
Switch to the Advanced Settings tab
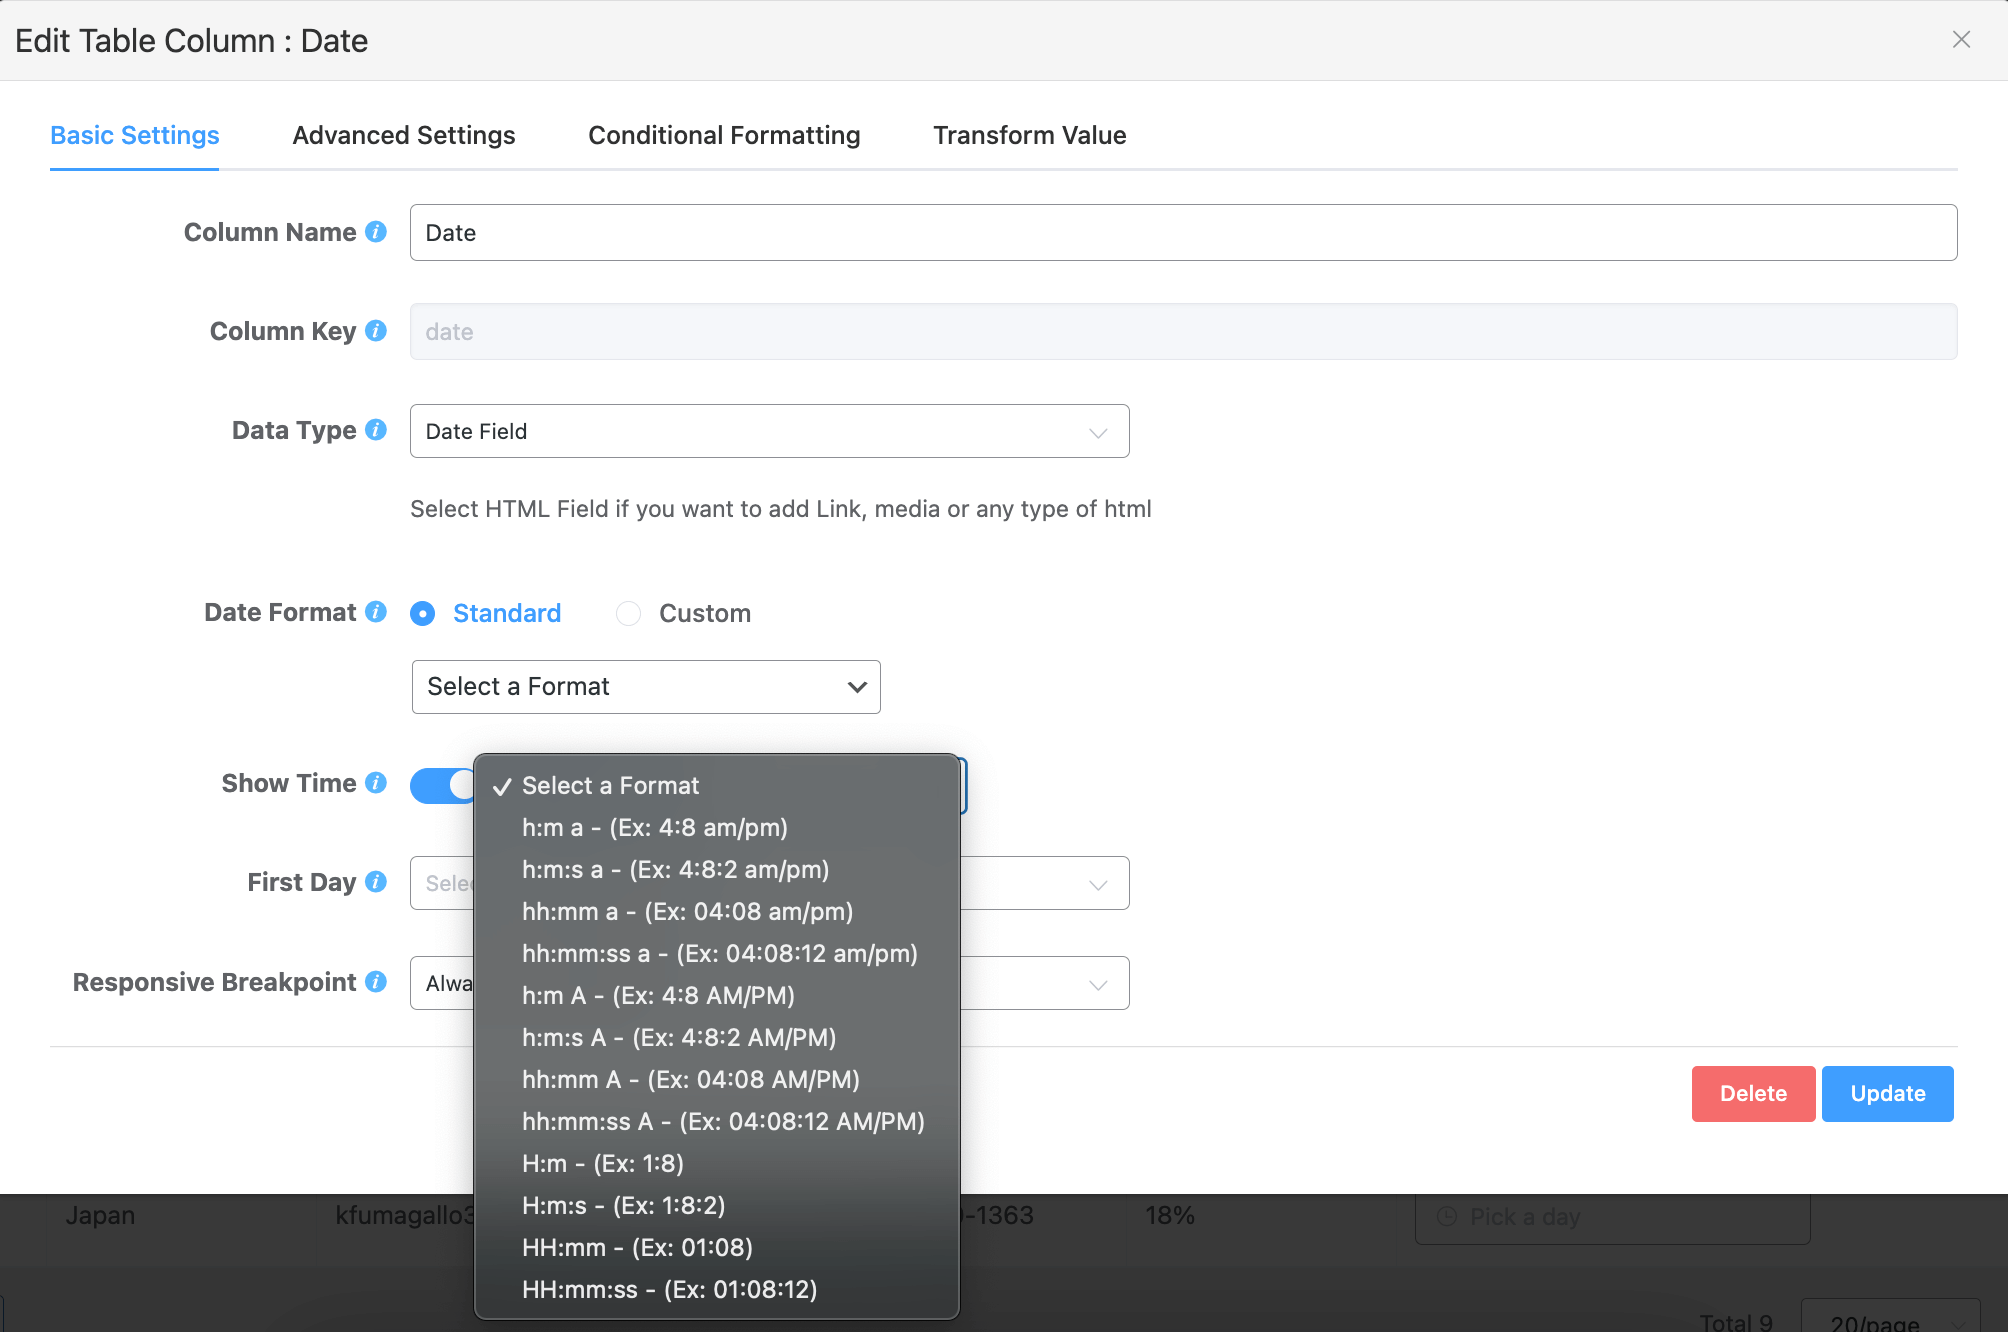click(x=403, y=136)
